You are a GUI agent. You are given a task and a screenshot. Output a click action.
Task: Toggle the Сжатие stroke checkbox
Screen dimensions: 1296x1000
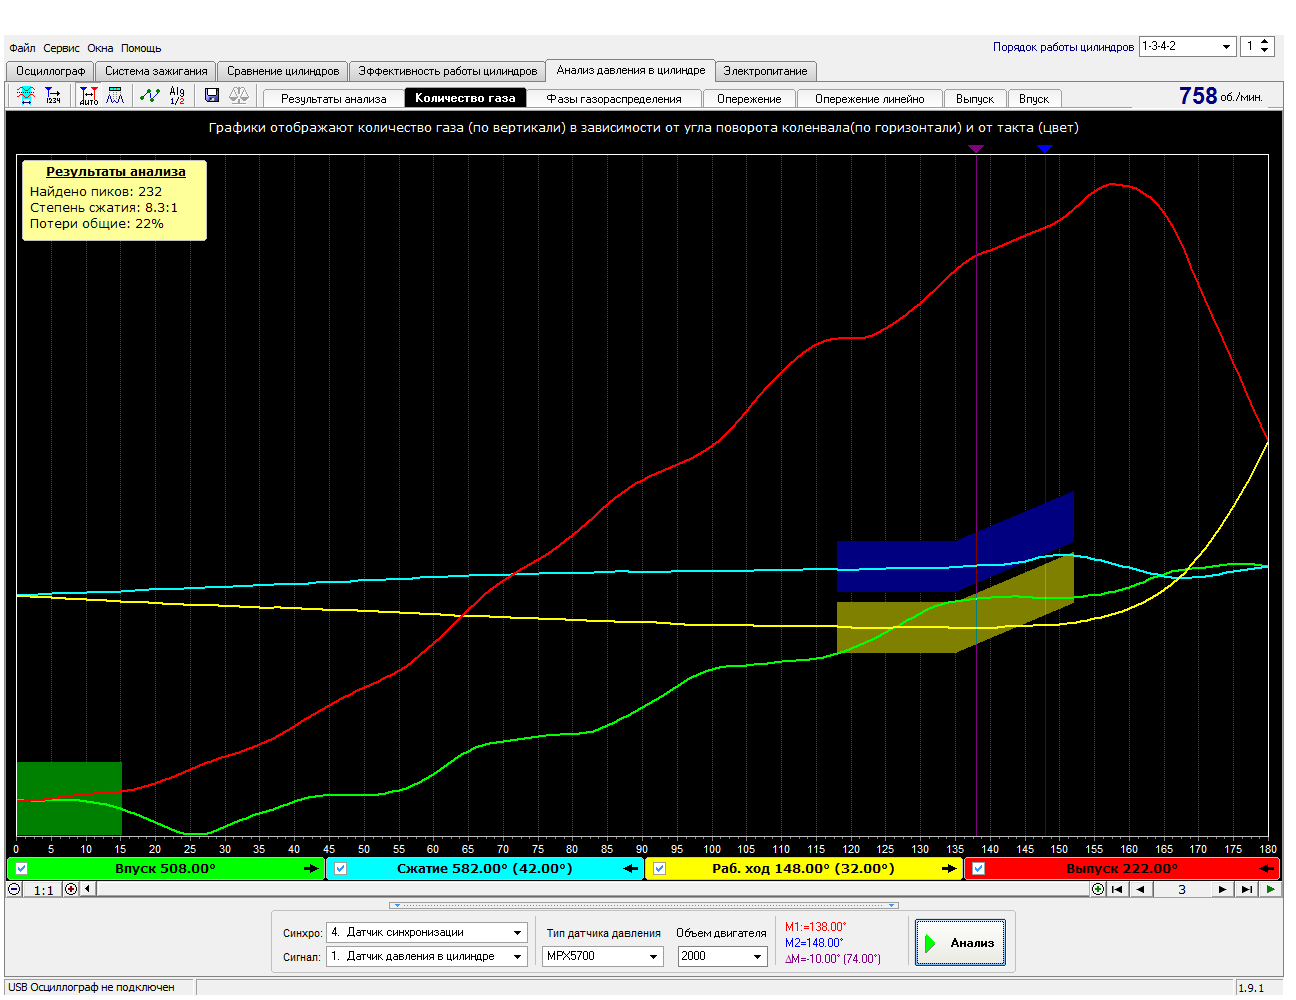[340, 869]
